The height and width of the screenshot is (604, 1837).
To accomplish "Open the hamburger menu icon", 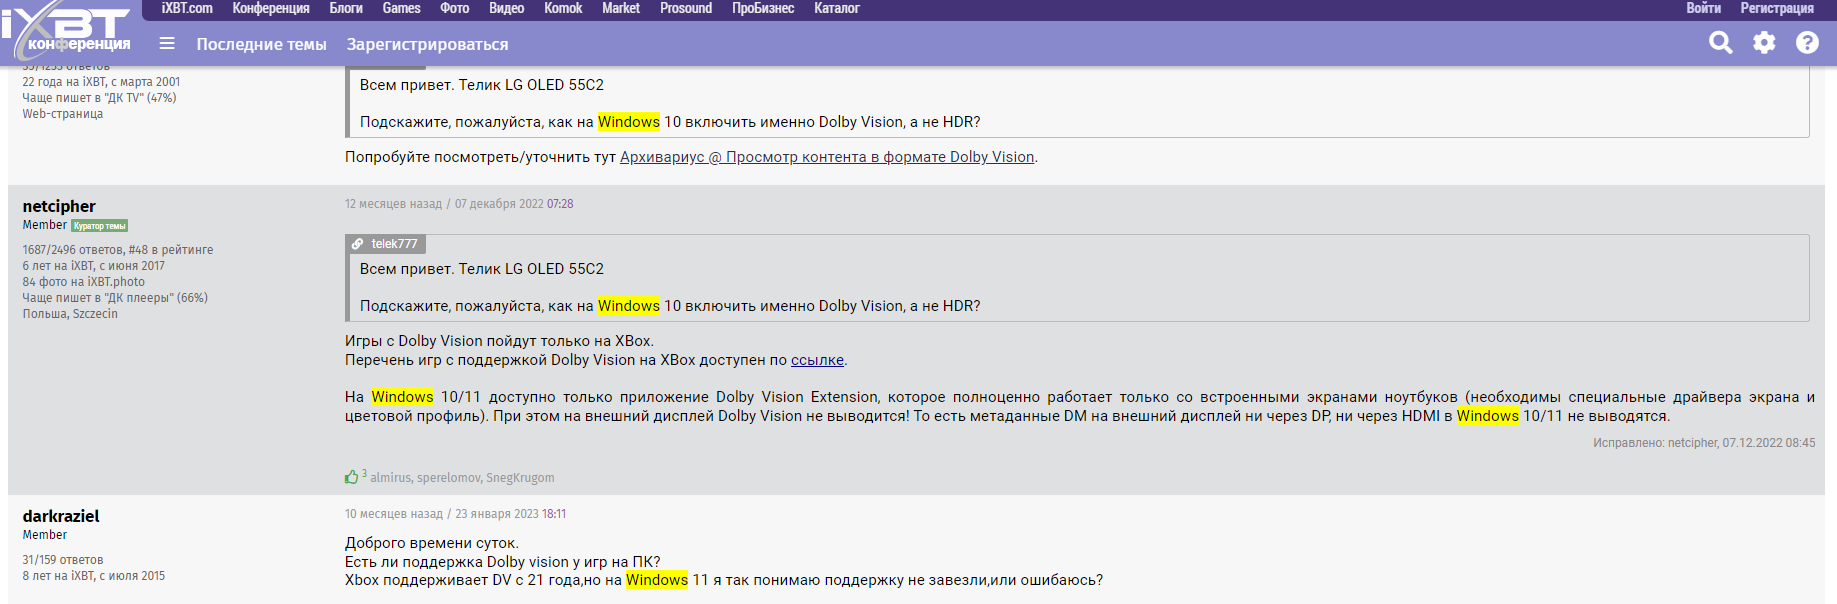I will click(x=167, y=44).
